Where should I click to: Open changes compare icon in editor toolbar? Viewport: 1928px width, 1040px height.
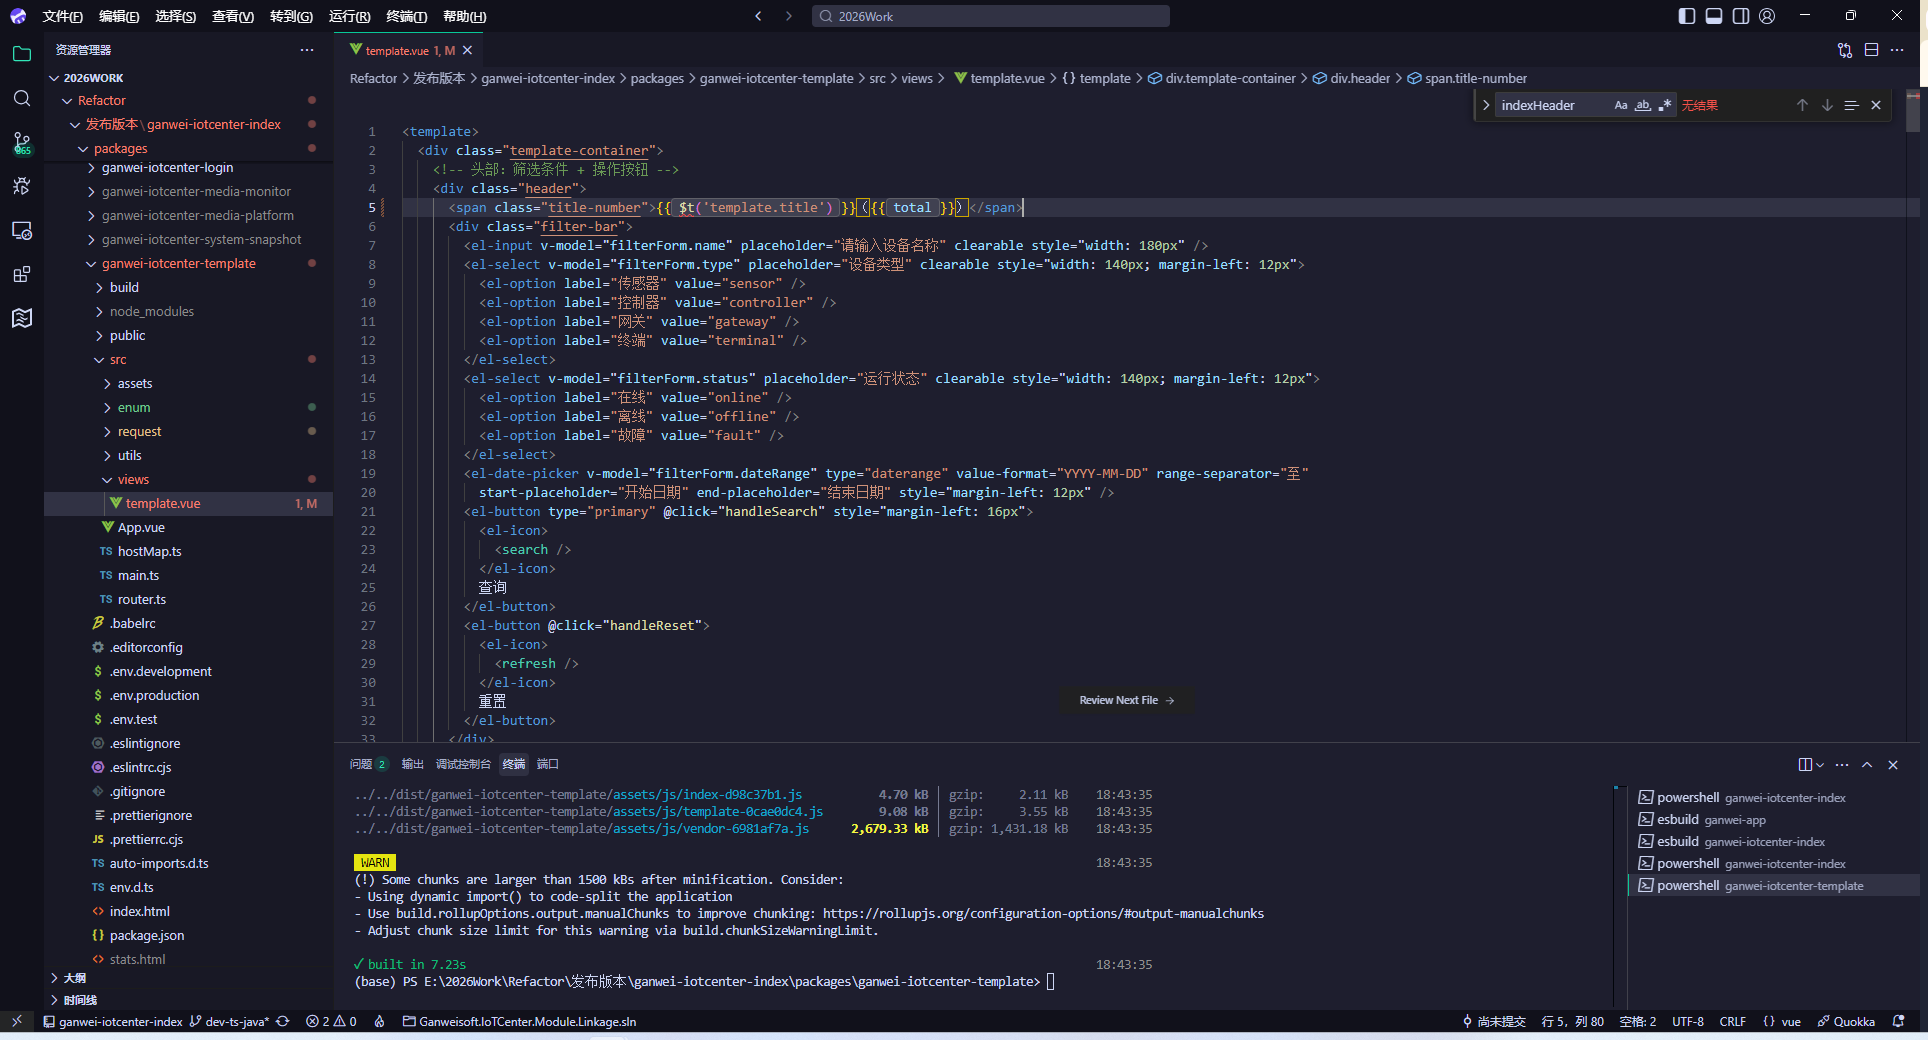click(1845, 50)
